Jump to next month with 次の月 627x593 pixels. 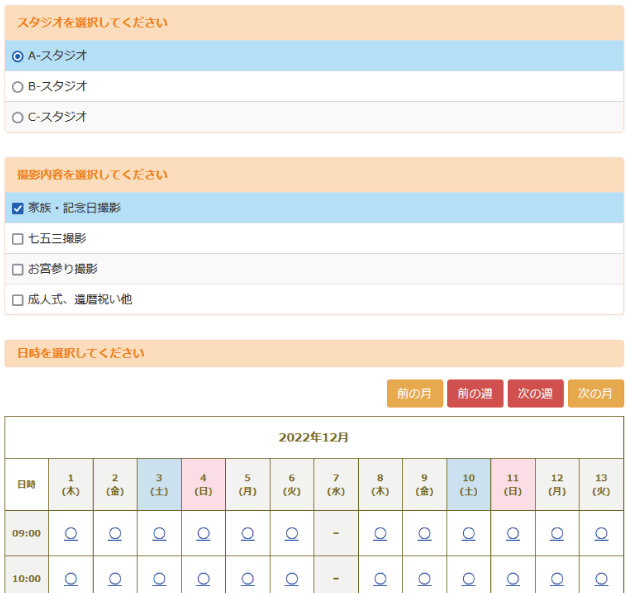(x=595, y=394)
